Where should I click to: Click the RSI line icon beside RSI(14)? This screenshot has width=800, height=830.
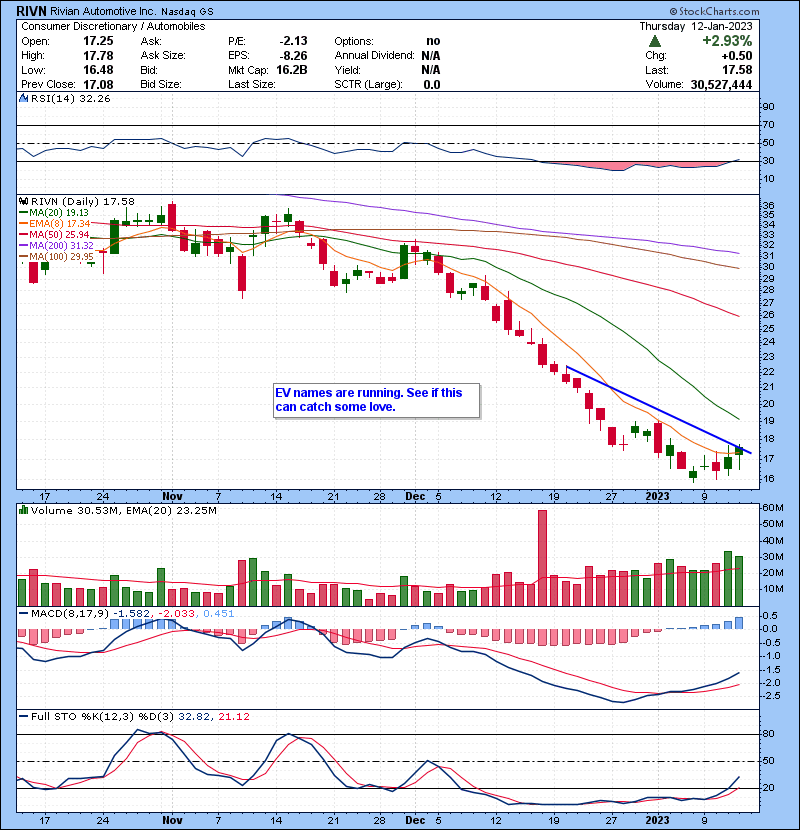coord(23,98)
